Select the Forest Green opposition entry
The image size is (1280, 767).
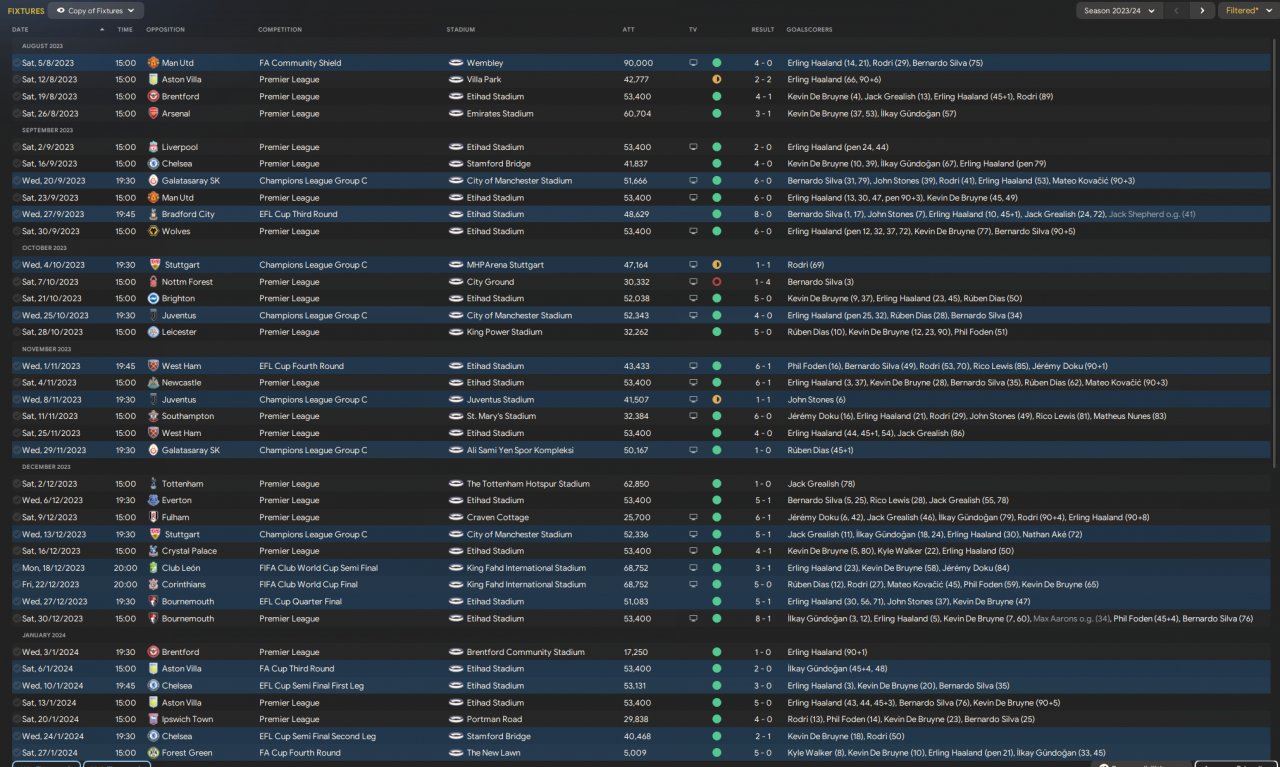tap(187, 753)
